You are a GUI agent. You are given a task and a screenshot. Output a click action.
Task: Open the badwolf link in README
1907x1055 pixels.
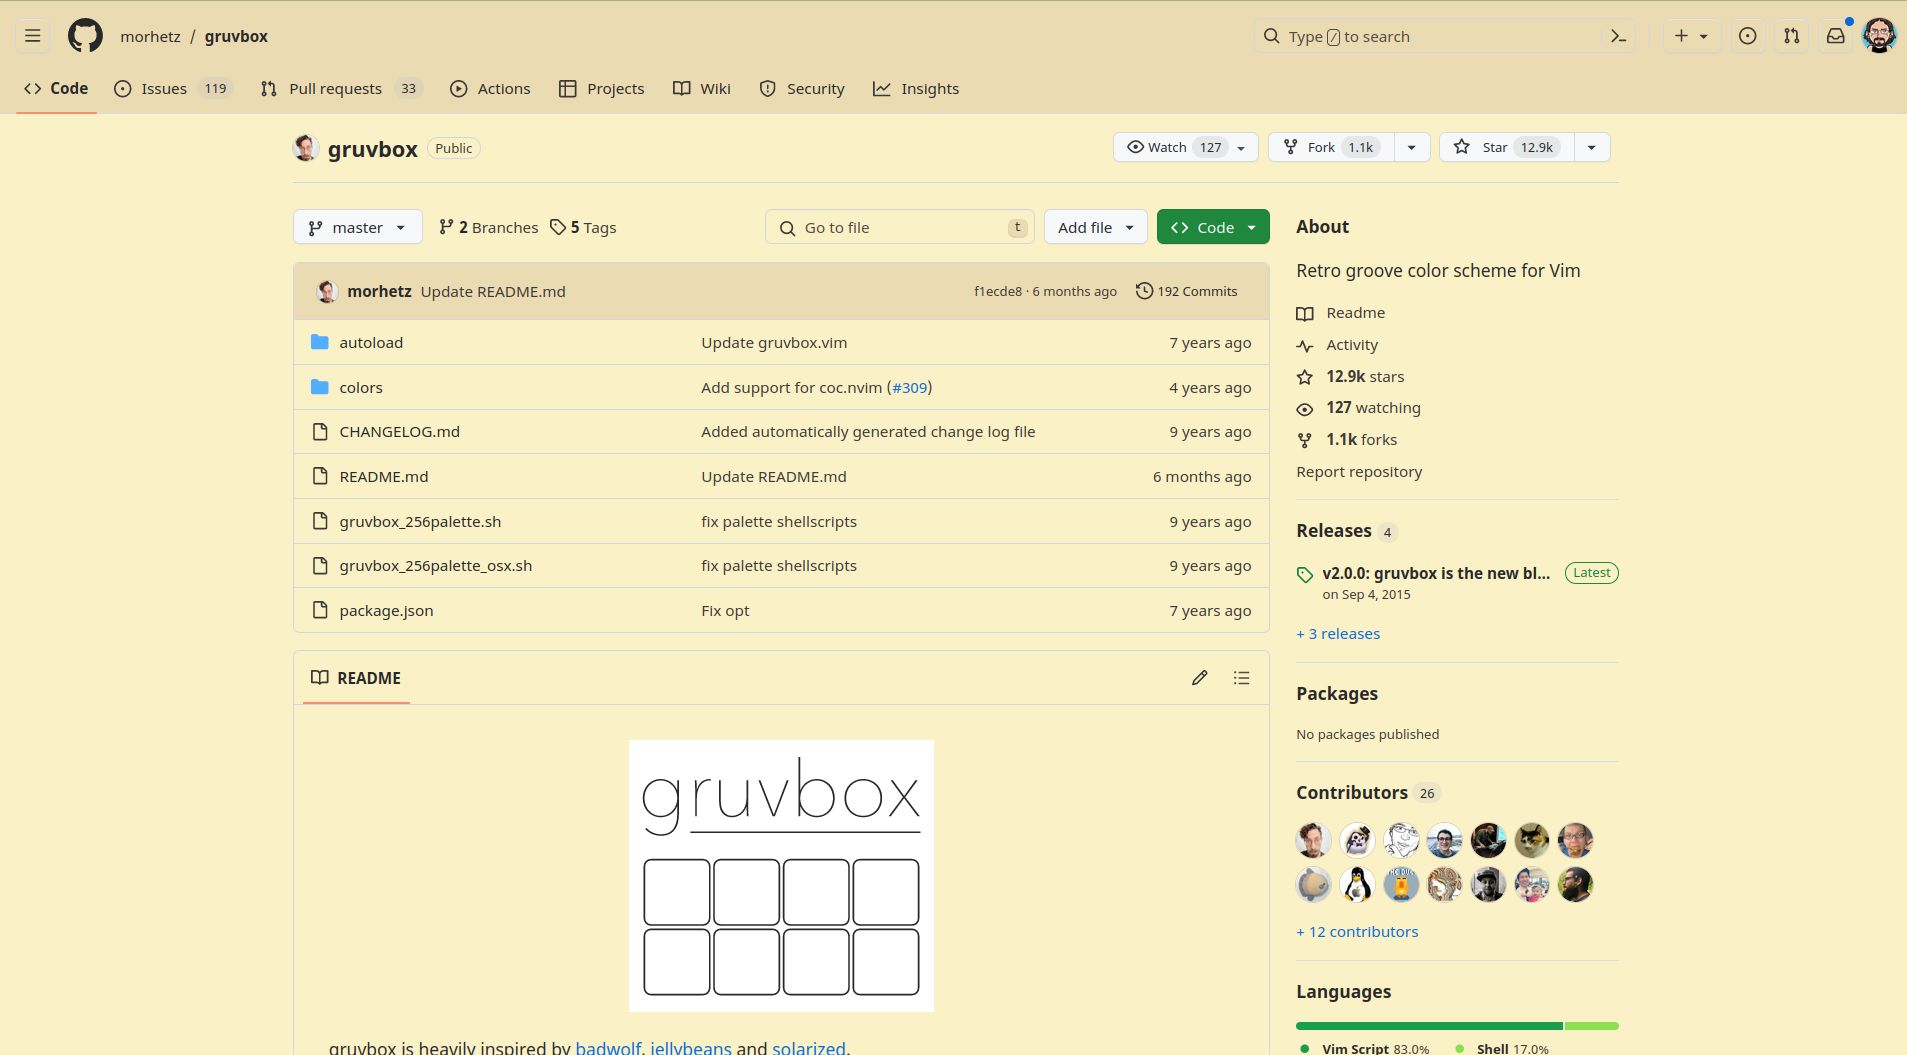(x=608, y=1047)
